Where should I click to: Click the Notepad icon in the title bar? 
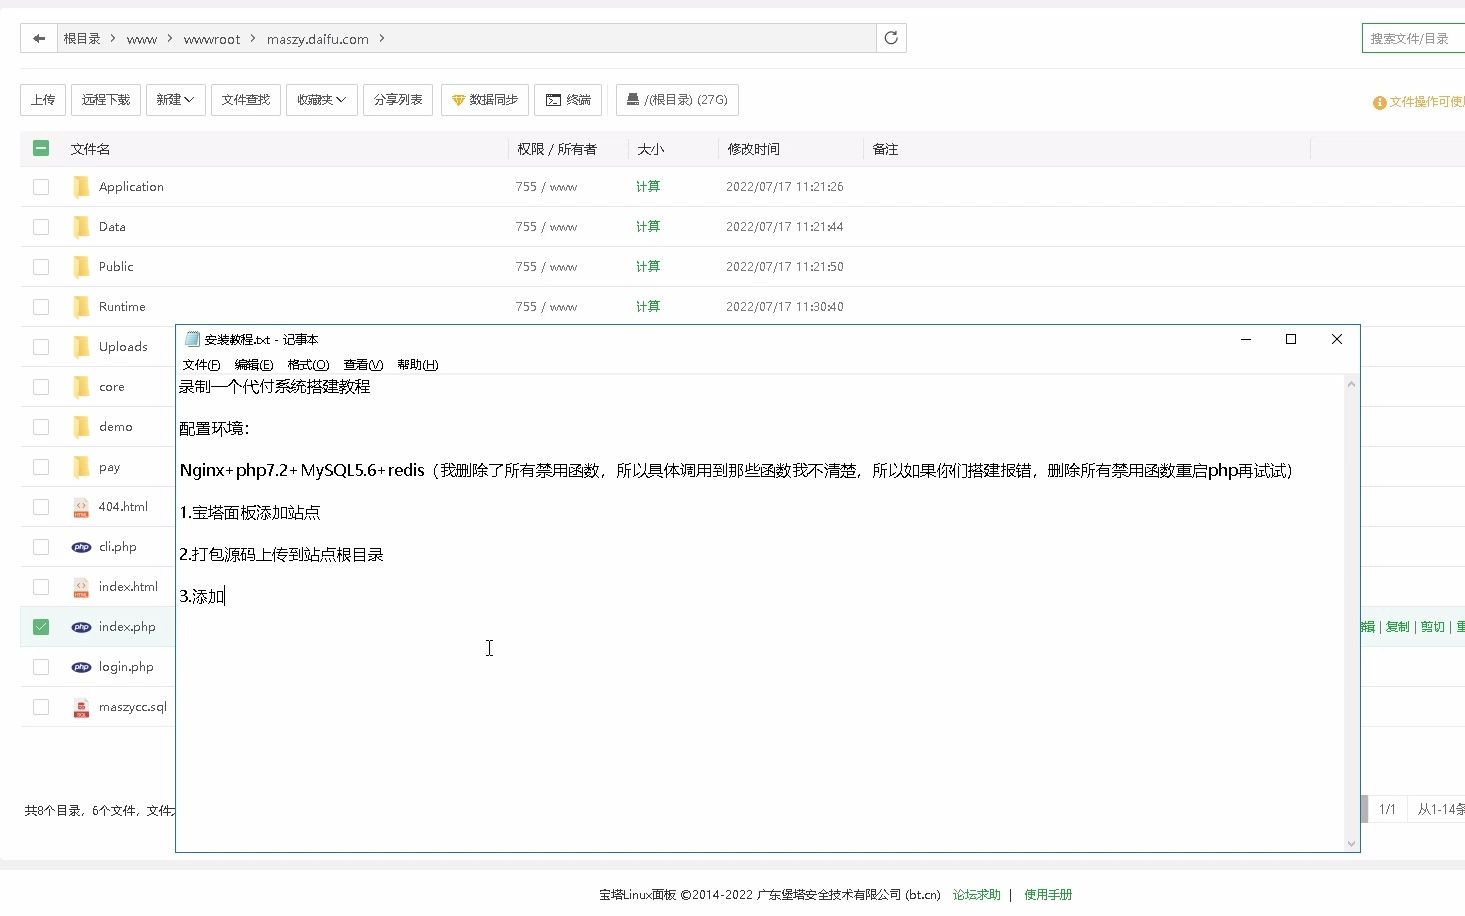[192, 339]
